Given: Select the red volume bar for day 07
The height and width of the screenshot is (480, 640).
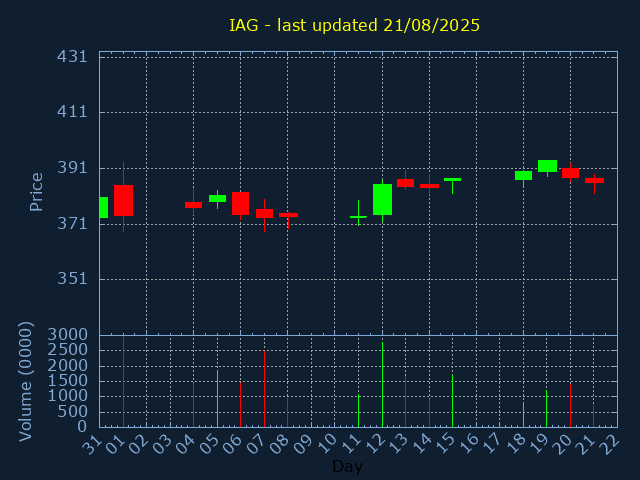Looking at the screenshot, I should click(264, 389).
